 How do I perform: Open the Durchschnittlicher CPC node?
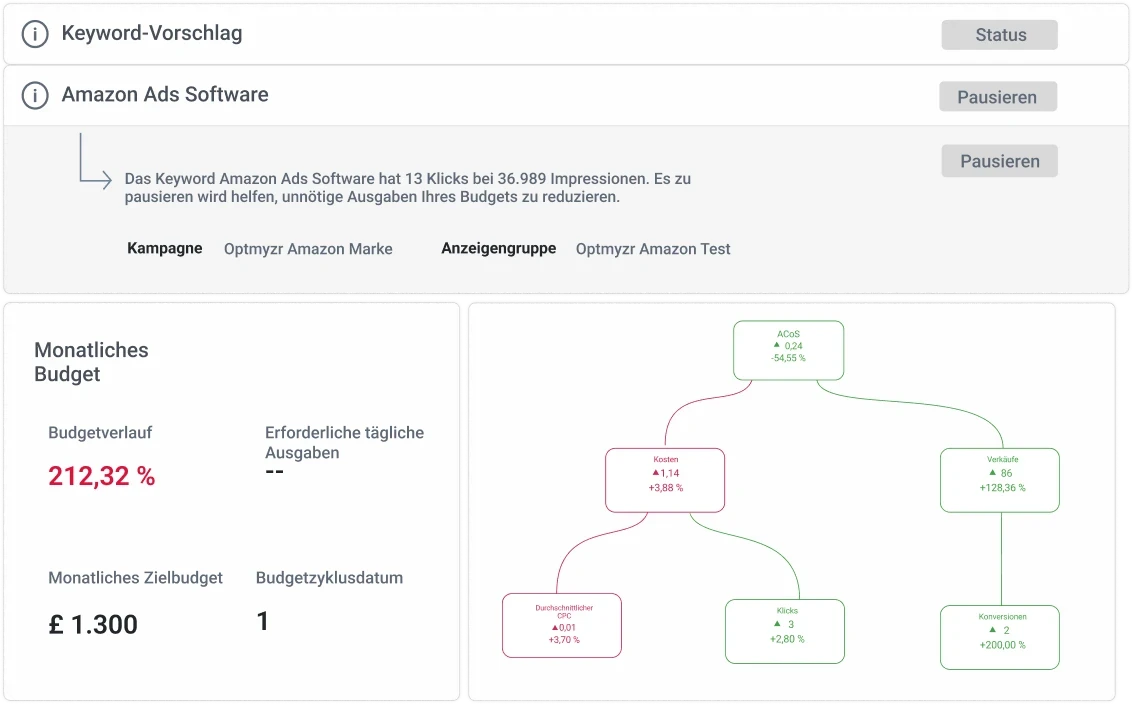561,625
